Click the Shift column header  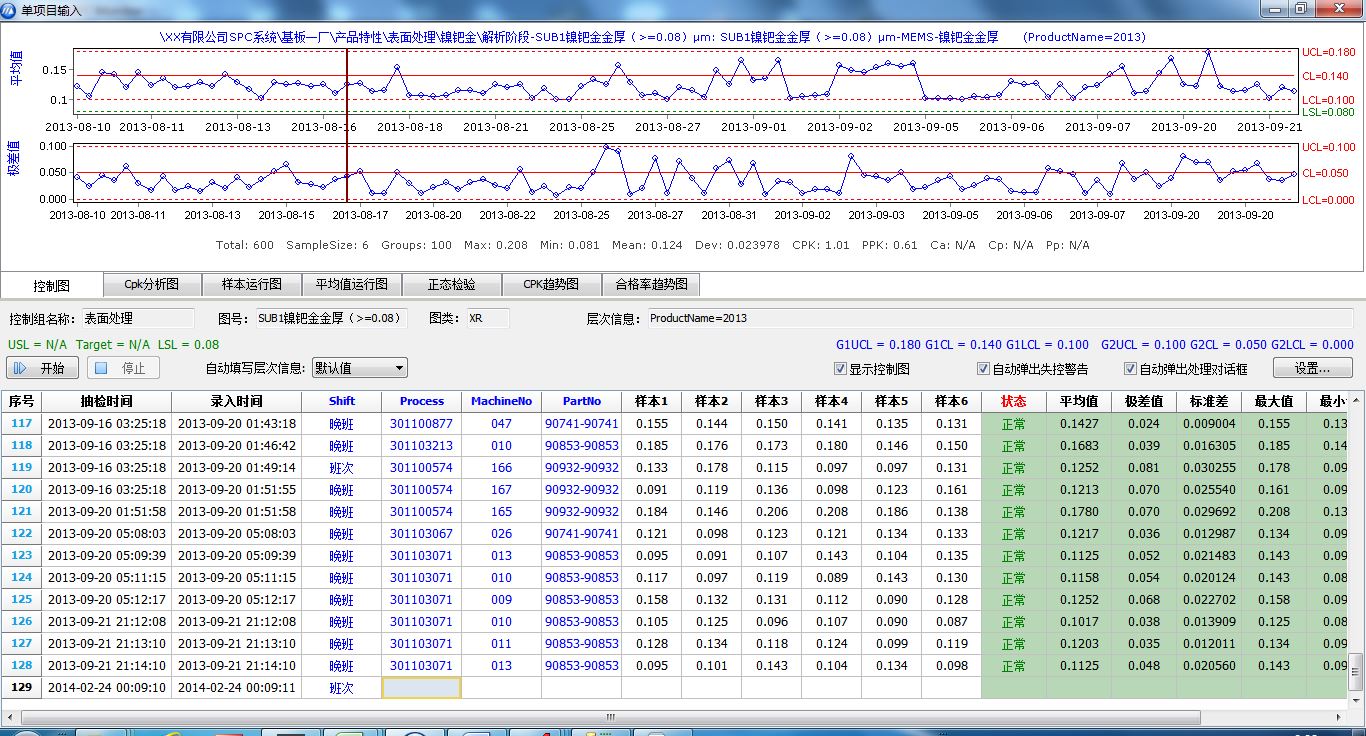342,401
